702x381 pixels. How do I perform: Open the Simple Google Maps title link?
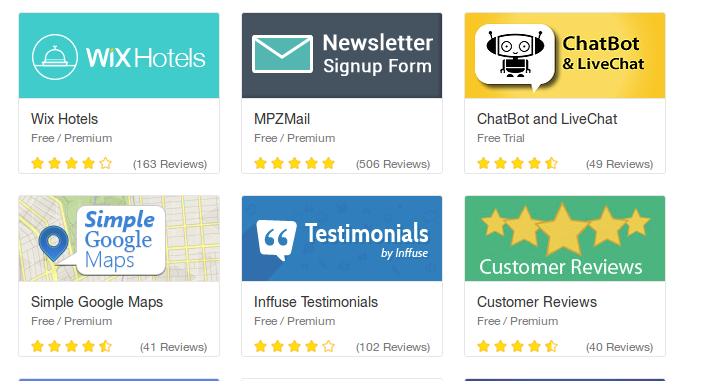coord(97,302)
